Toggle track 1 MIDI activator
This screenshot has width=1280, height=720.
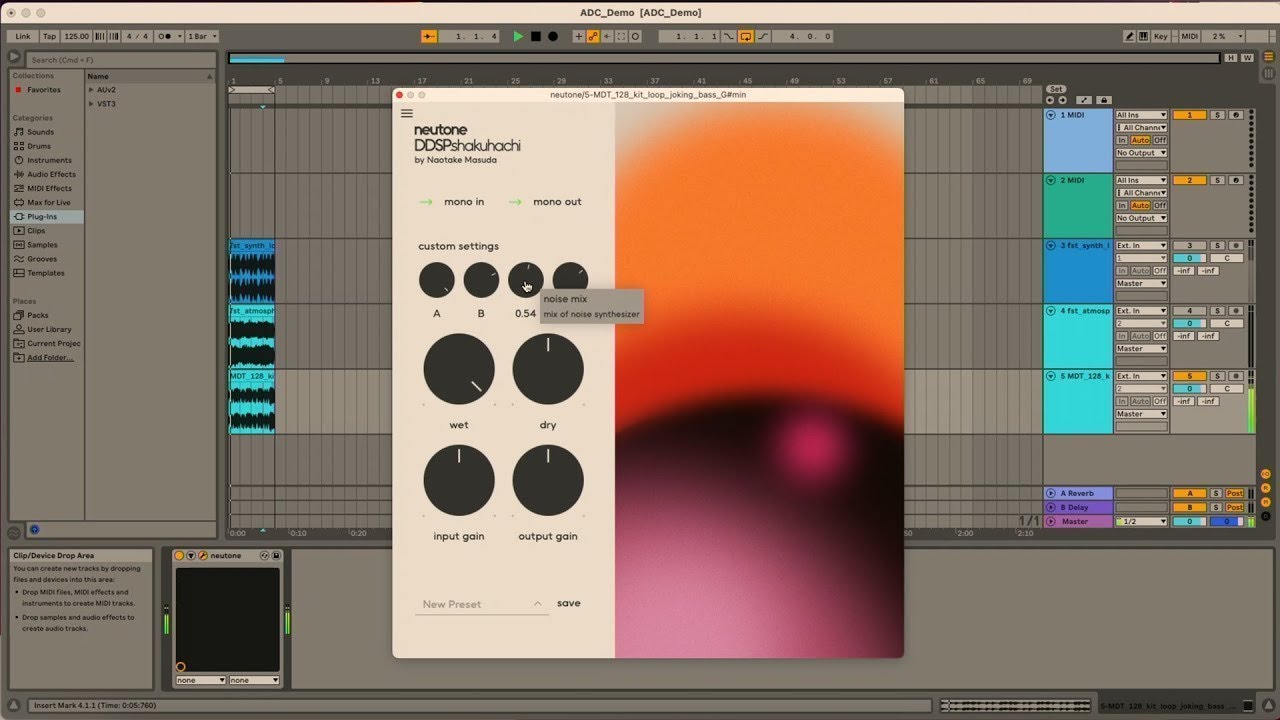[1190, 115]
